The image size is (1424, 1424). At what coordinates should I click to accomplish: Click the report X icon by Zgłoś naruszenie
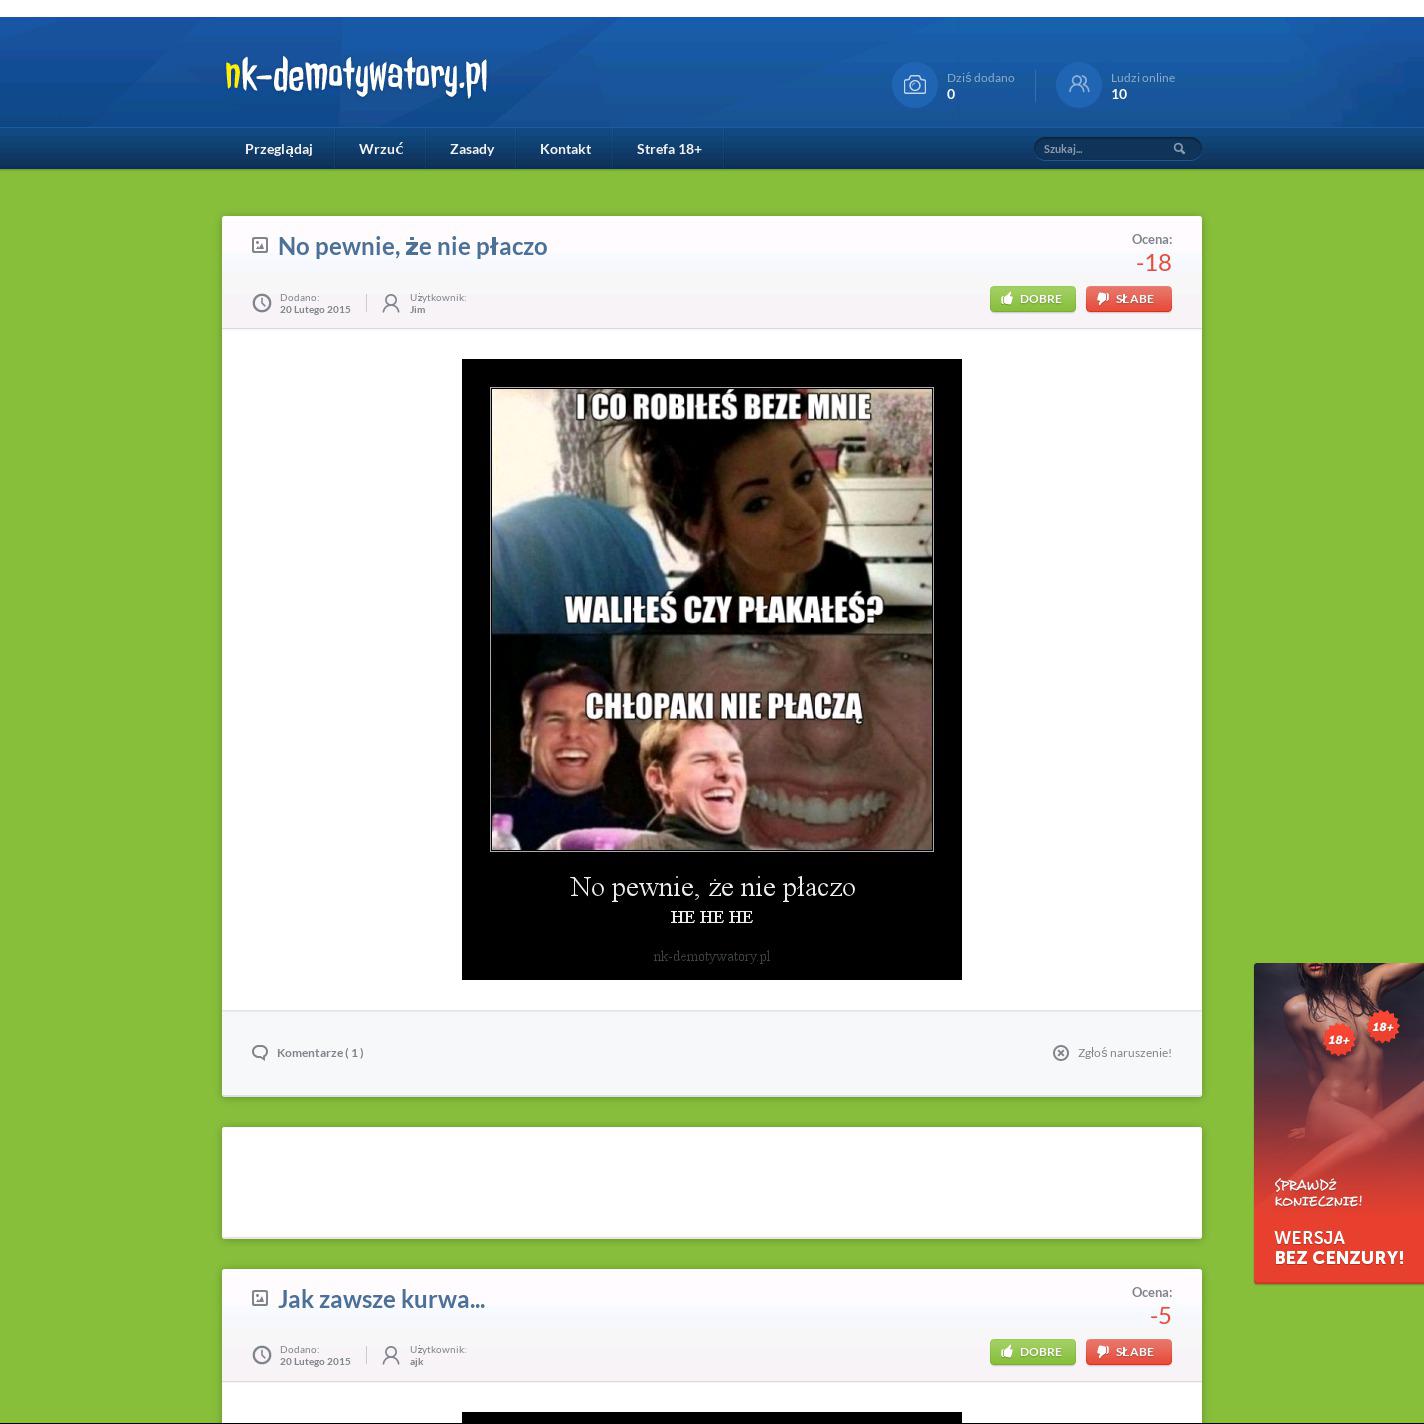click(x=1061, y=1053)
